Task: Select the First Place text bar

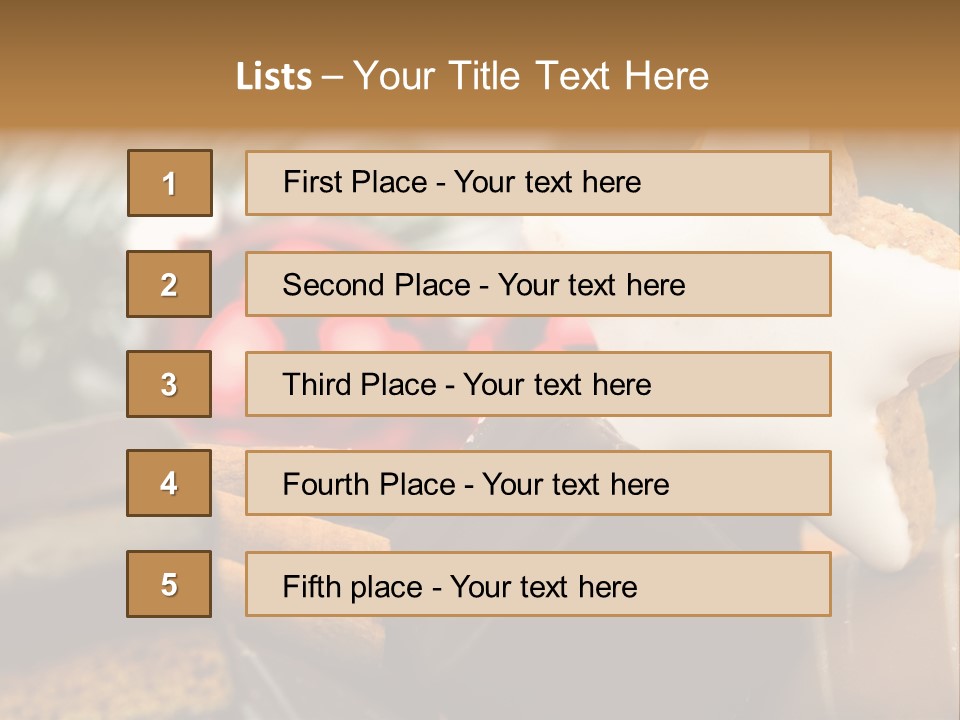Action: coord(538,183)
